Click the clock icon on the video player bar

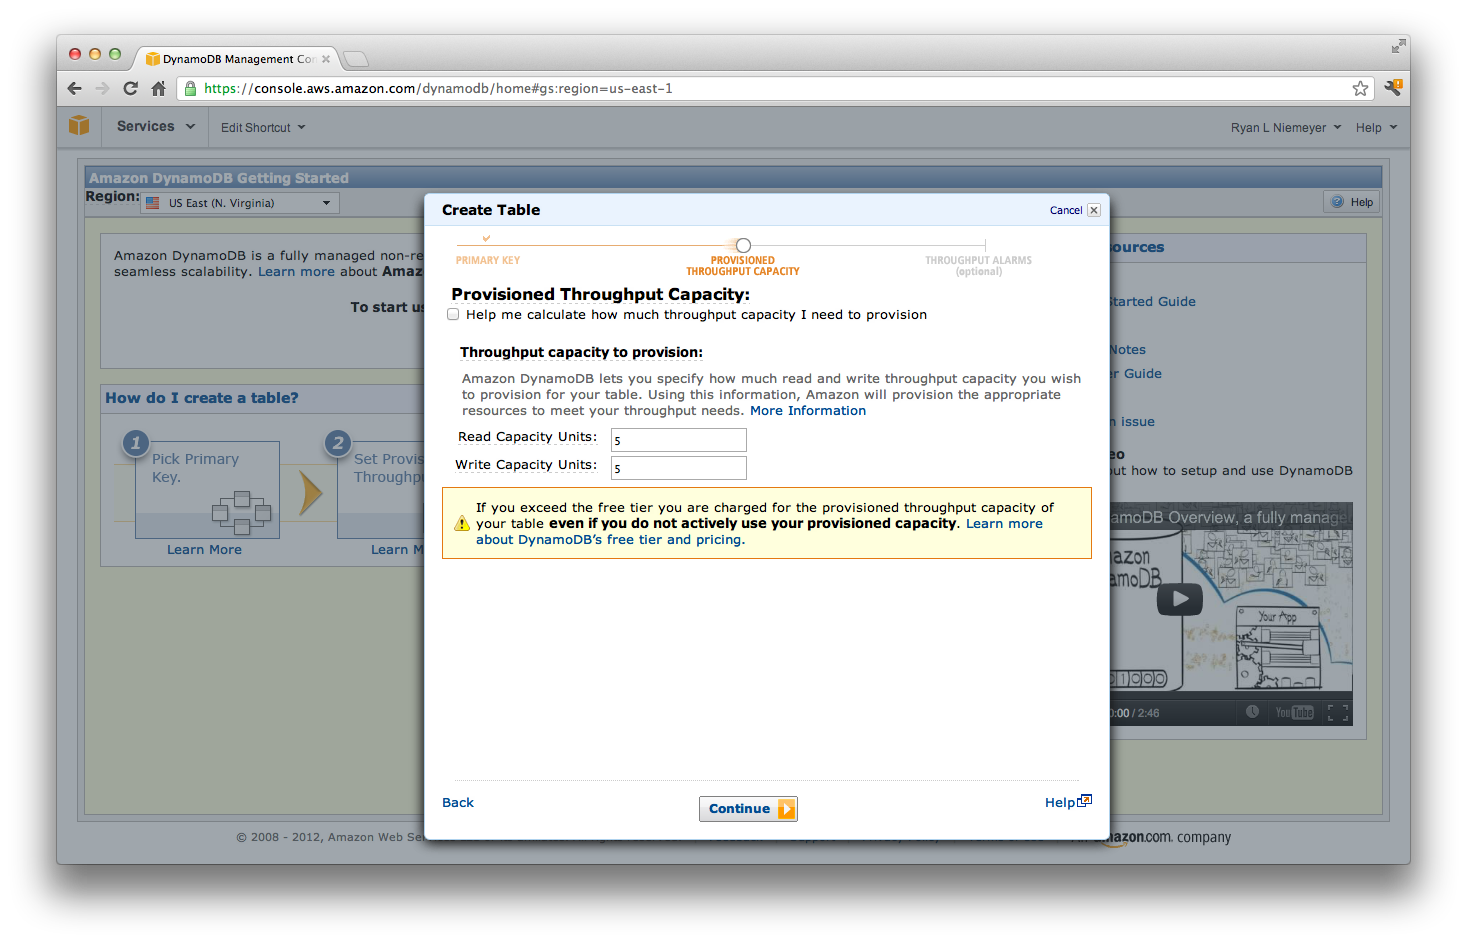1253,713
